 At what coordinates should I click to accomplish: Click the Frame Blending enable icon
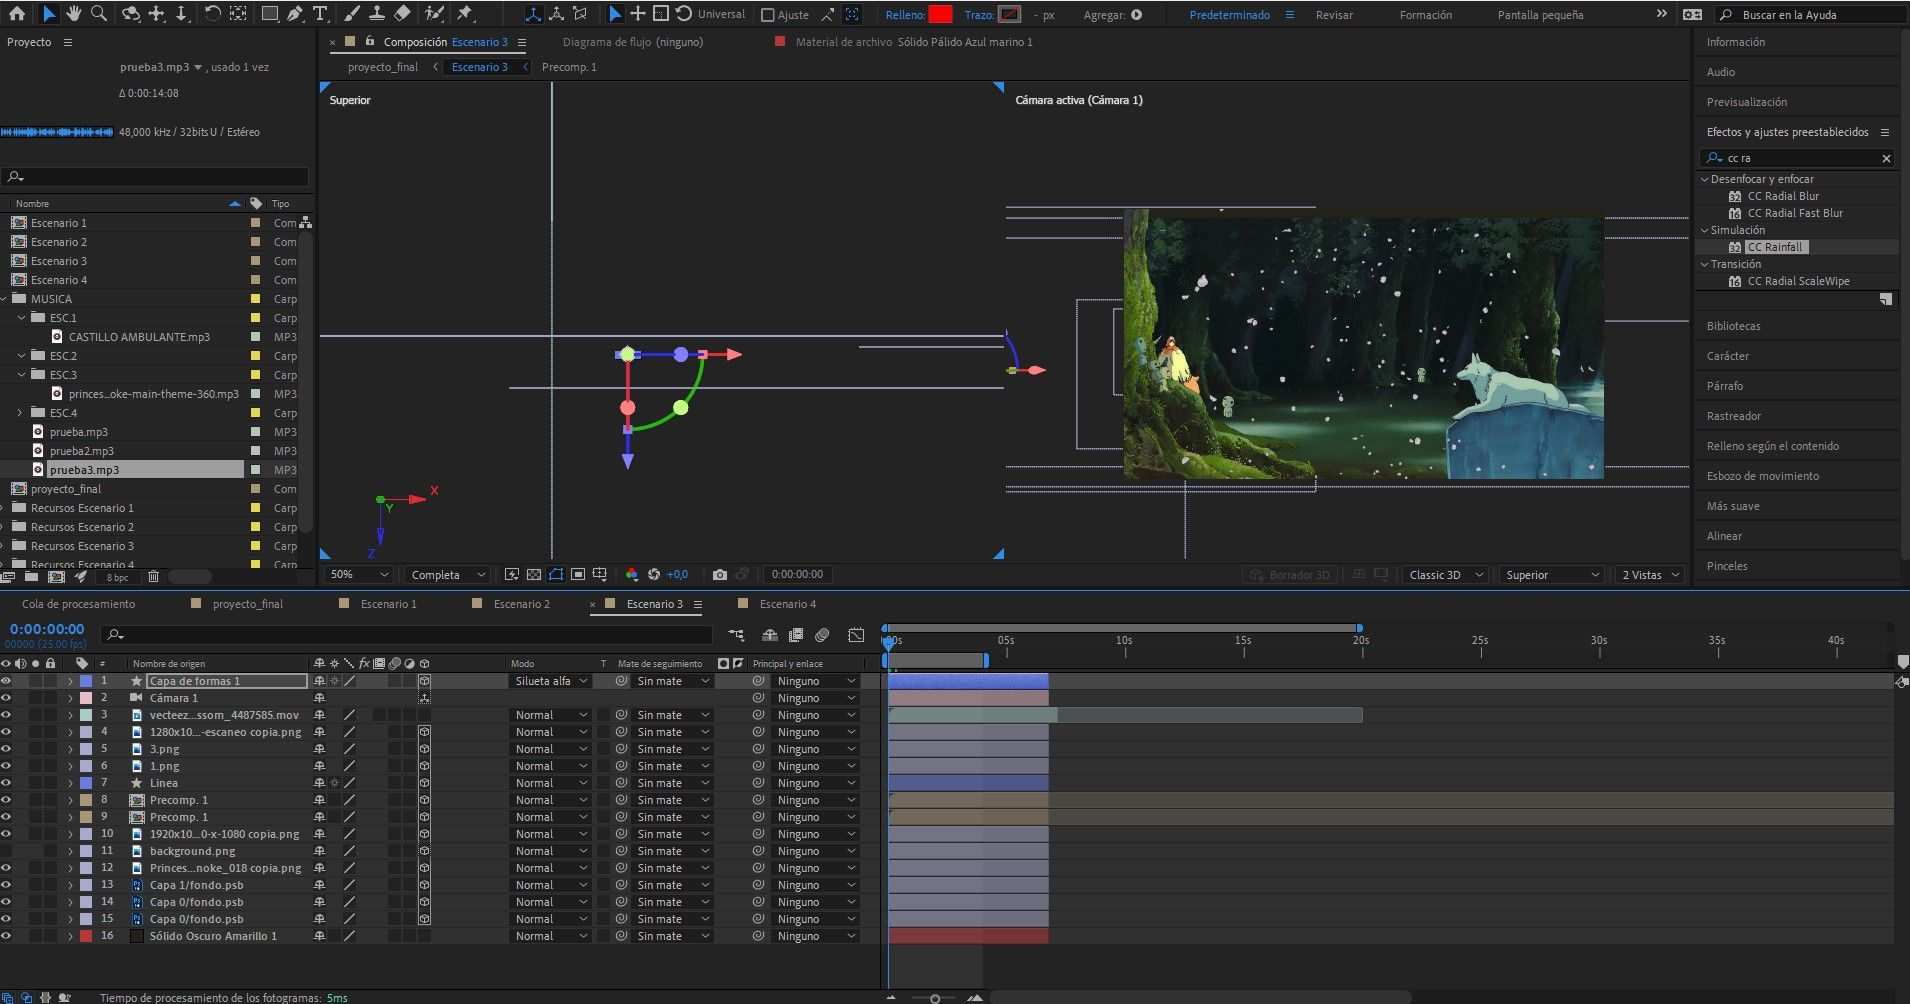796,635
